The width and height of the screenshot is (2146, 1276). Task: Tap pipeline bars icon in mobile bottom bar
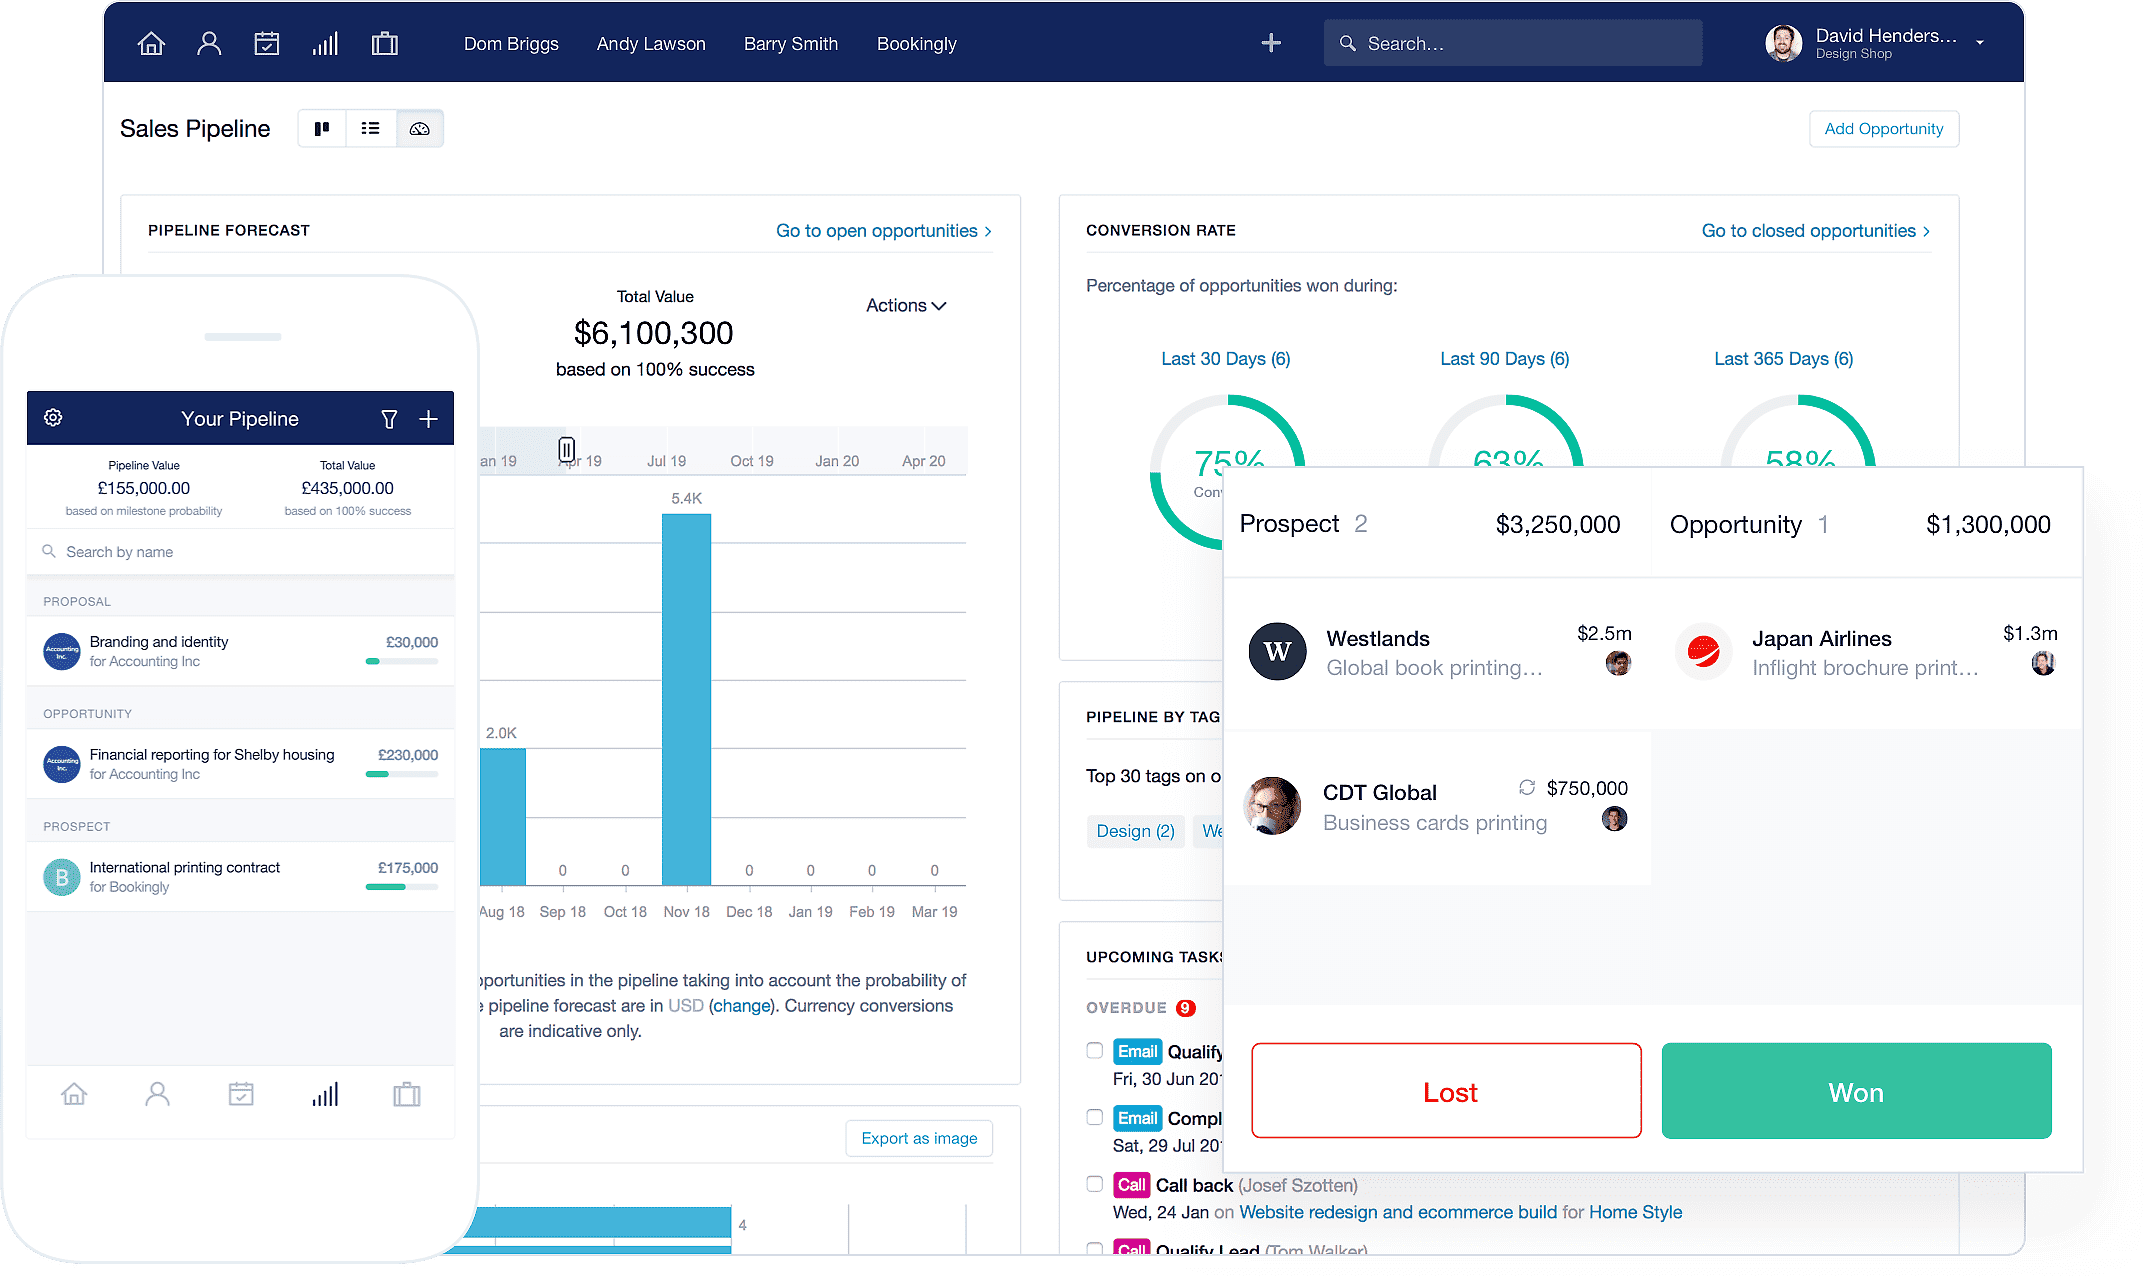click(325, 1095)
